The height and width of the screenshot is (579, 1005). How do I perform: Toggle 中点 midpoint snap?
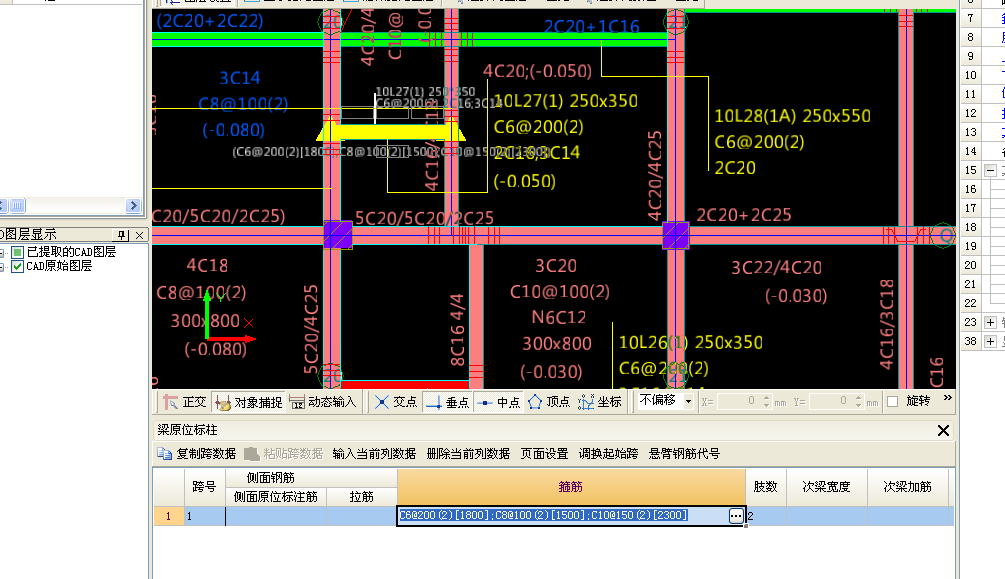(x=499, y=402)
